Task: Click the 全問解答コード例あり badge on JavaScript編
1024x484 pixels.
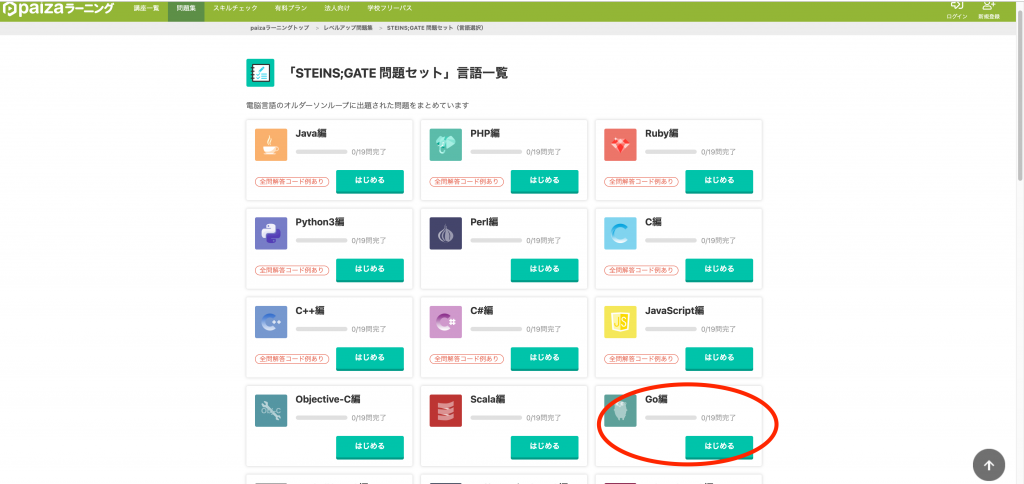Action: pyautogui.click(x=641, y=359)
